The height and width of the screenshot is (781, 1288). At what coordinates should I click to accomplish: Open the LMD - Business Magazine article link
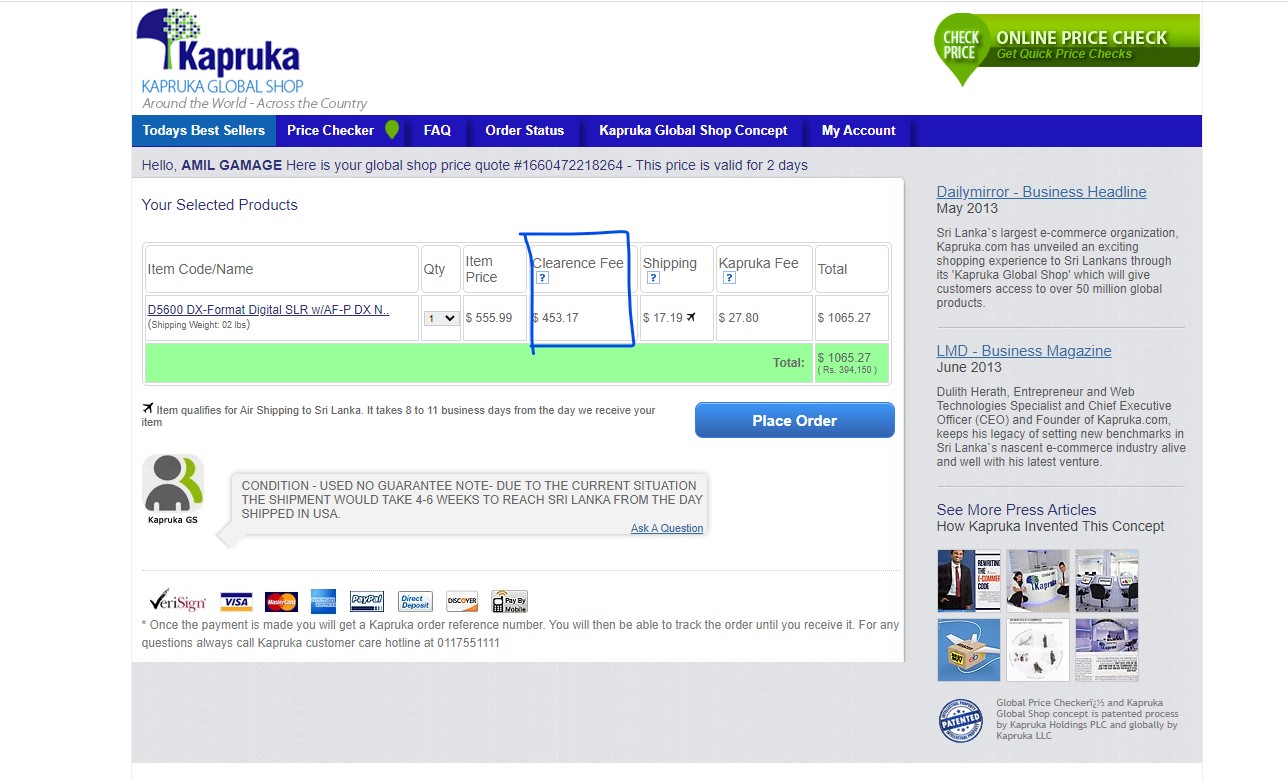(x=1024, y=351)
